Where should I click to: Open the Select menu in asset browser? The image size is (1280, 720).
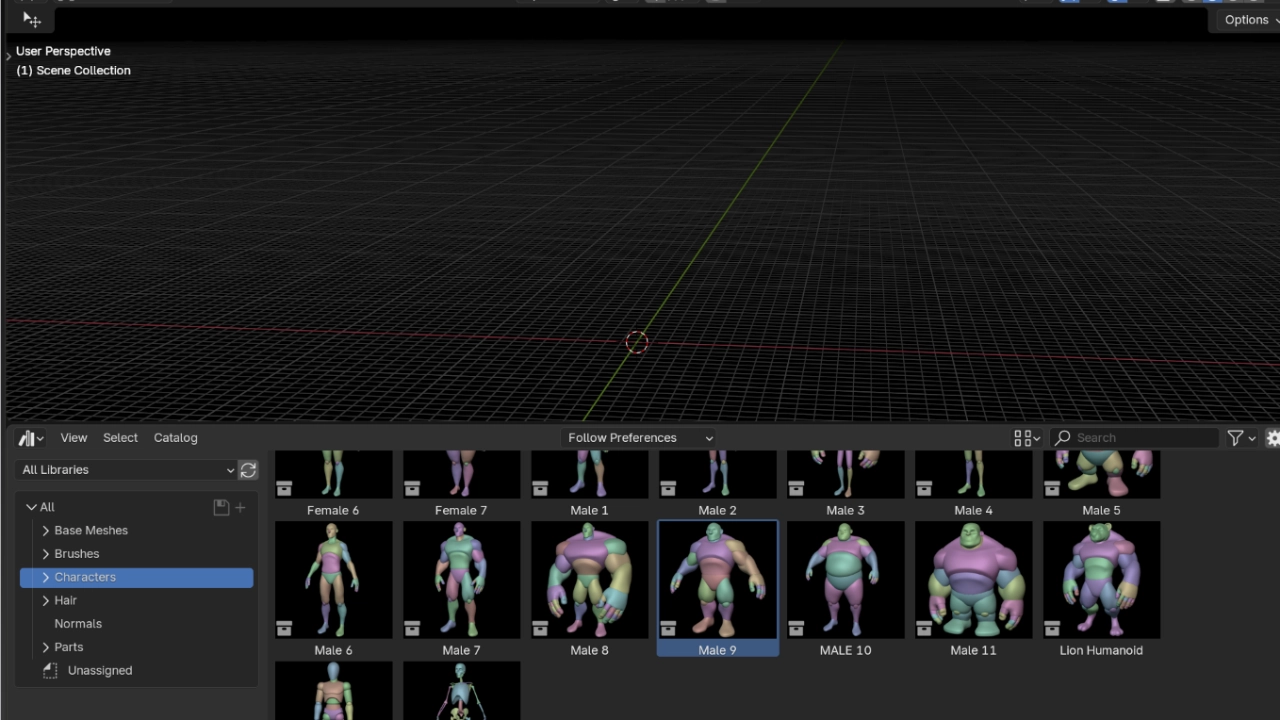120,438
